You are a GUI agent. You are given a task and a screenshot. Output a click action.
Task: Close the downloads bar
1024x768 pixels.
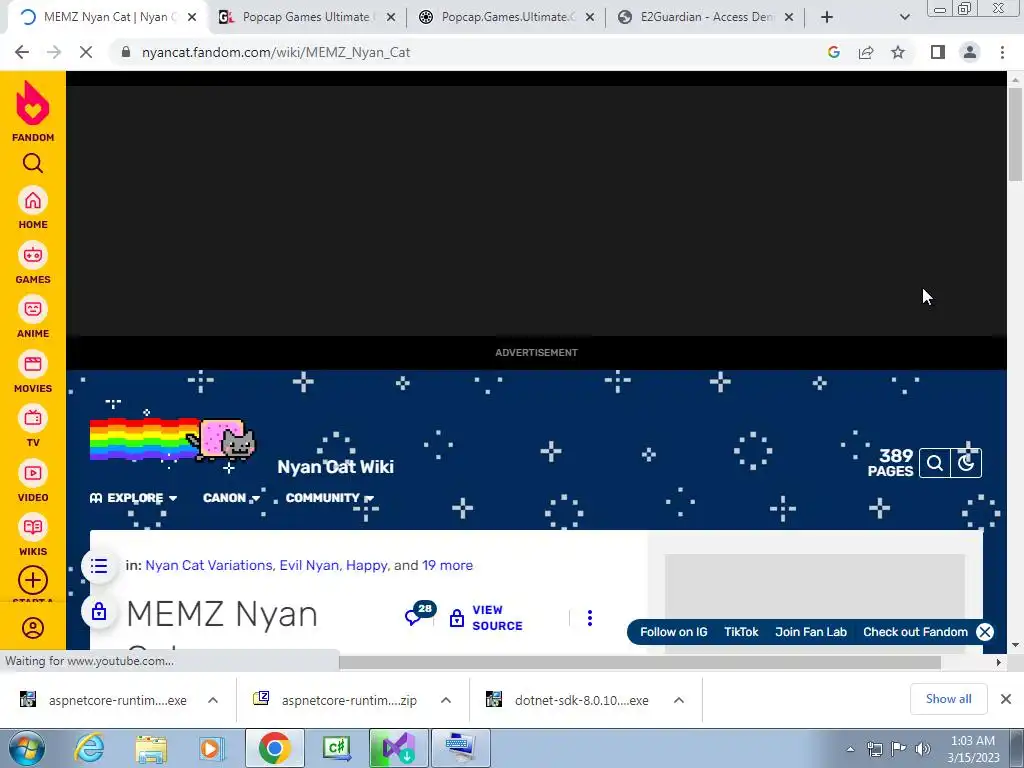(1006, 699)
